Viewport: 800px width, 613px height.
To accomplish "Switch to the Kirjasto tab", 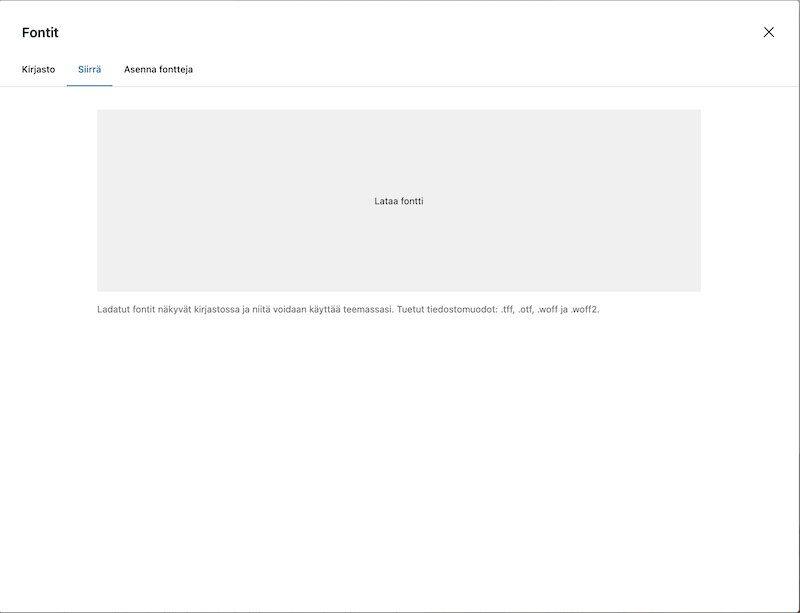I will tap(38, 69).
